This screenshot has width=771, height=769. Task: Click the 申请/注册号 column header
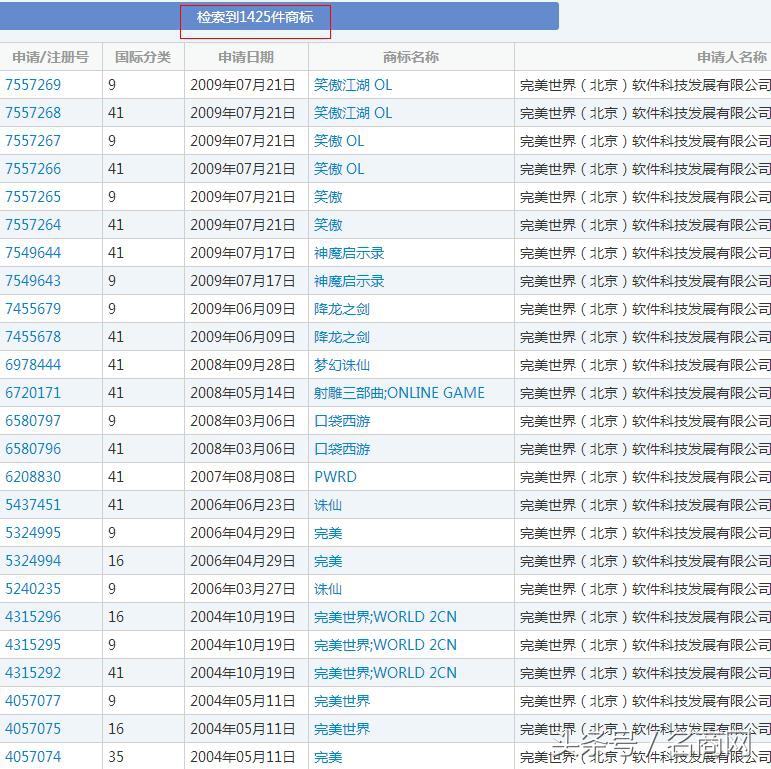(x=51, y=58)
